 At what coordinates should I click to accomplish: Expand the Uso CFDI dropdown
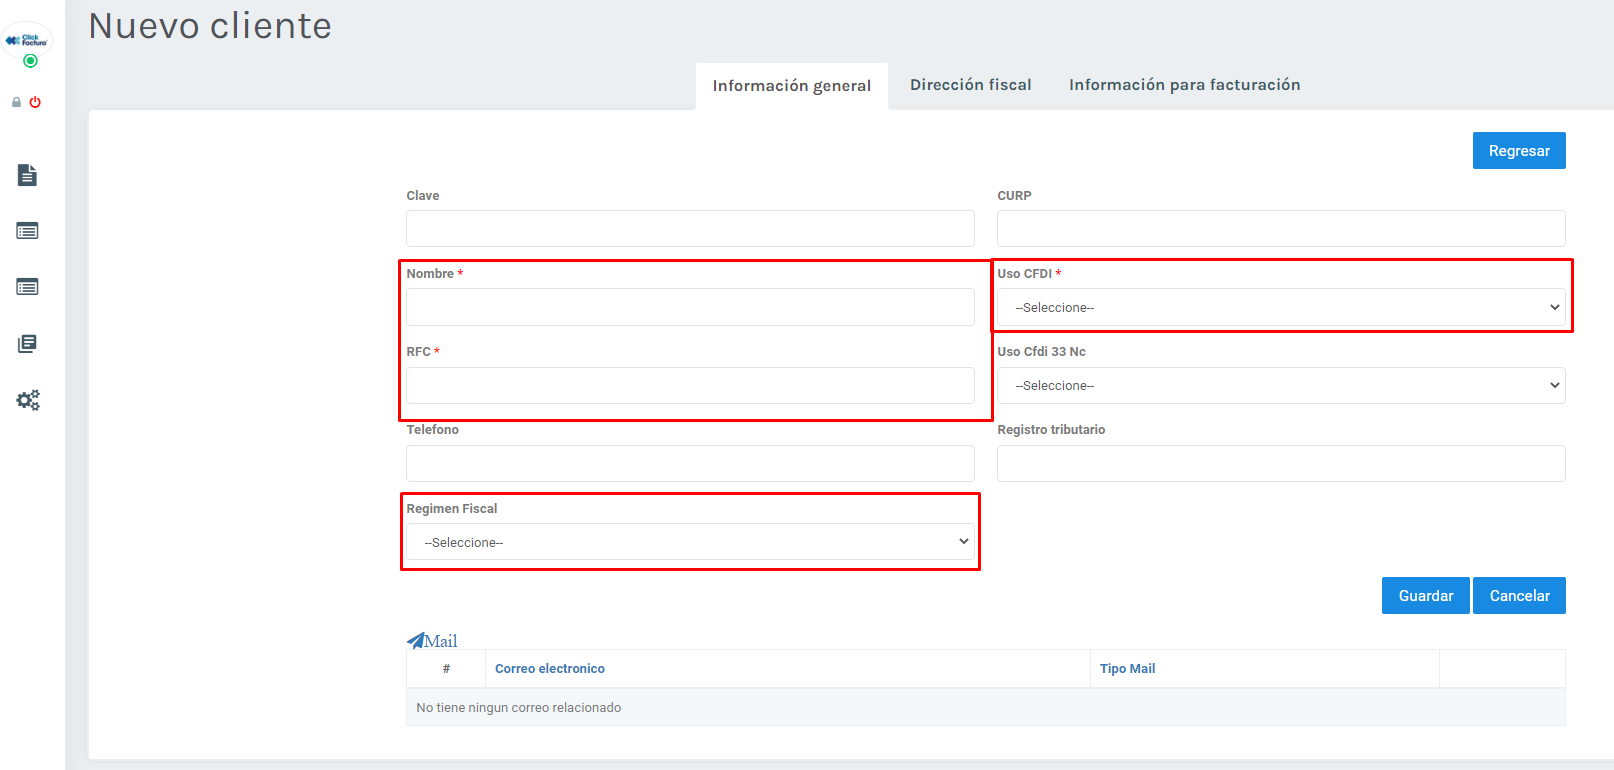[1280, 307]
